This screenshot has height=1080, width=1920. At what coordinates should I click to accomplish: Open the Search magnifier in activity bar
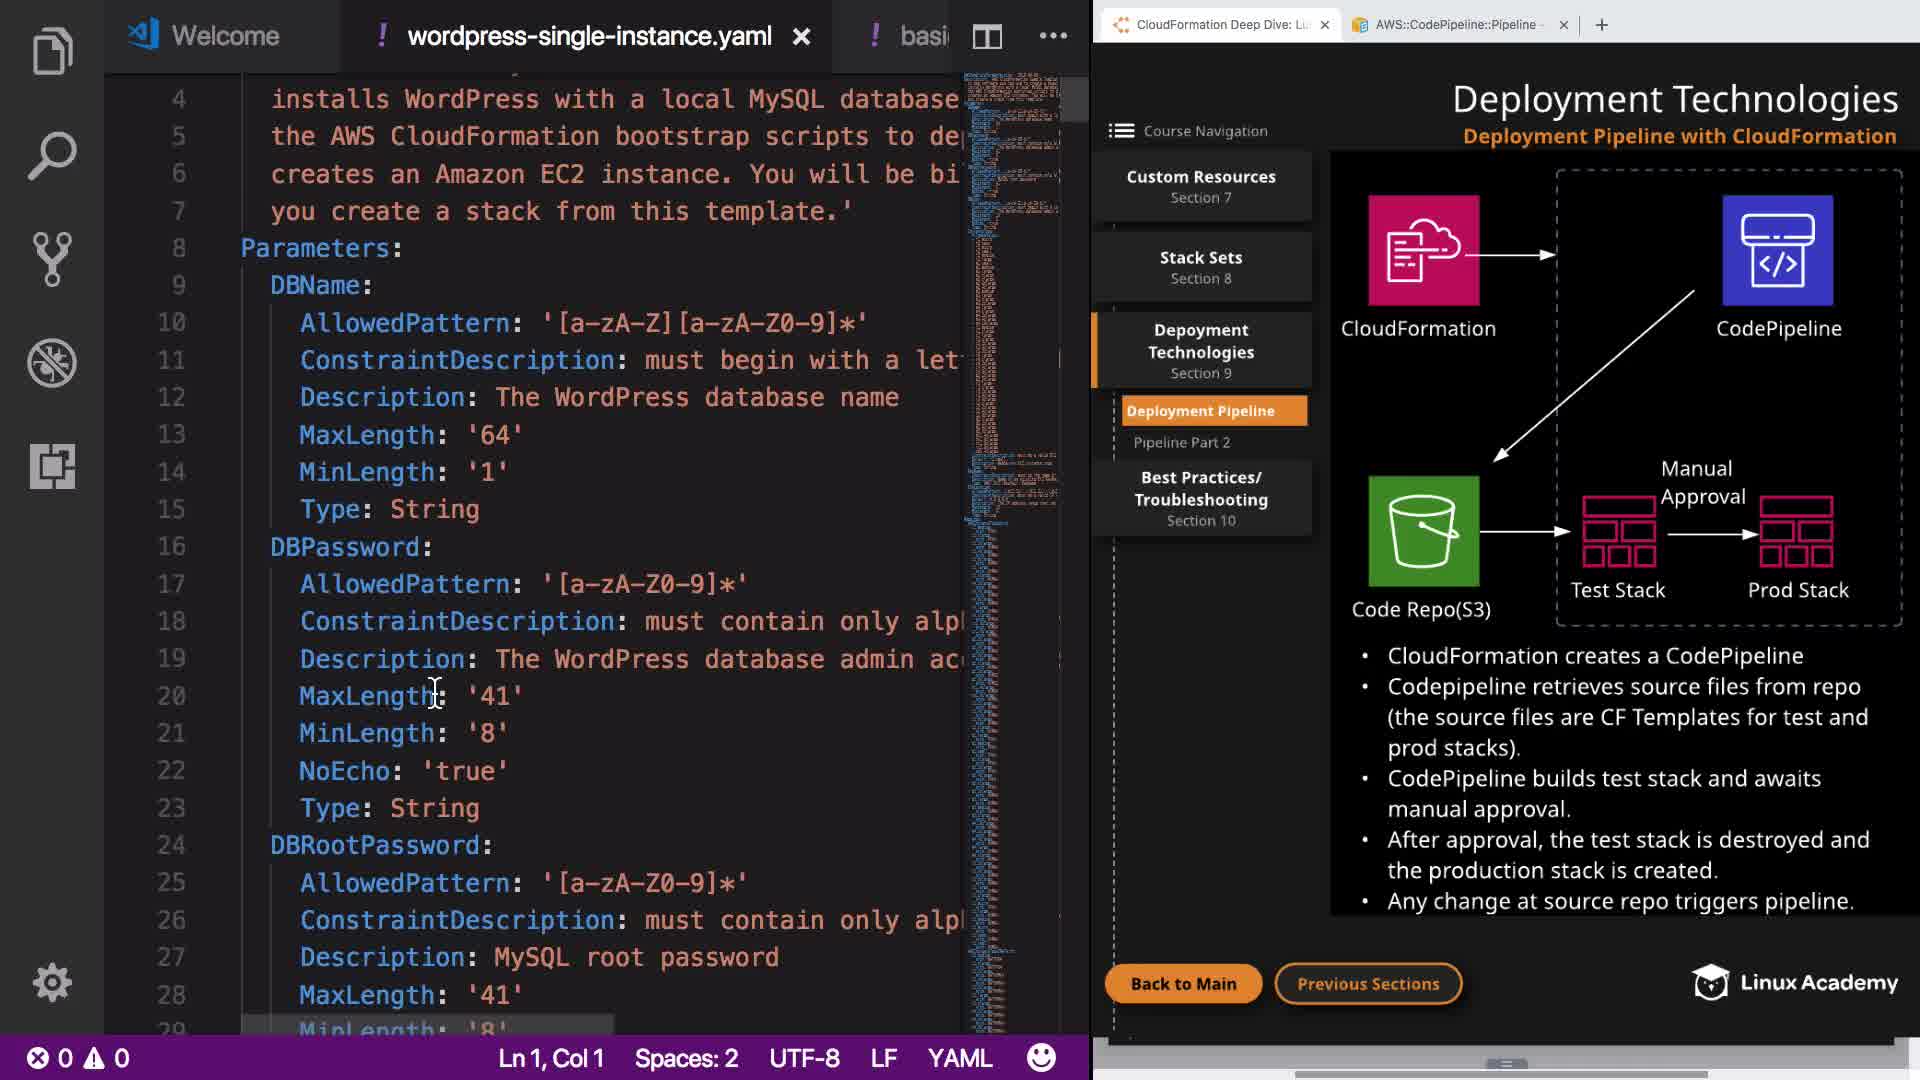pos(52,155)
